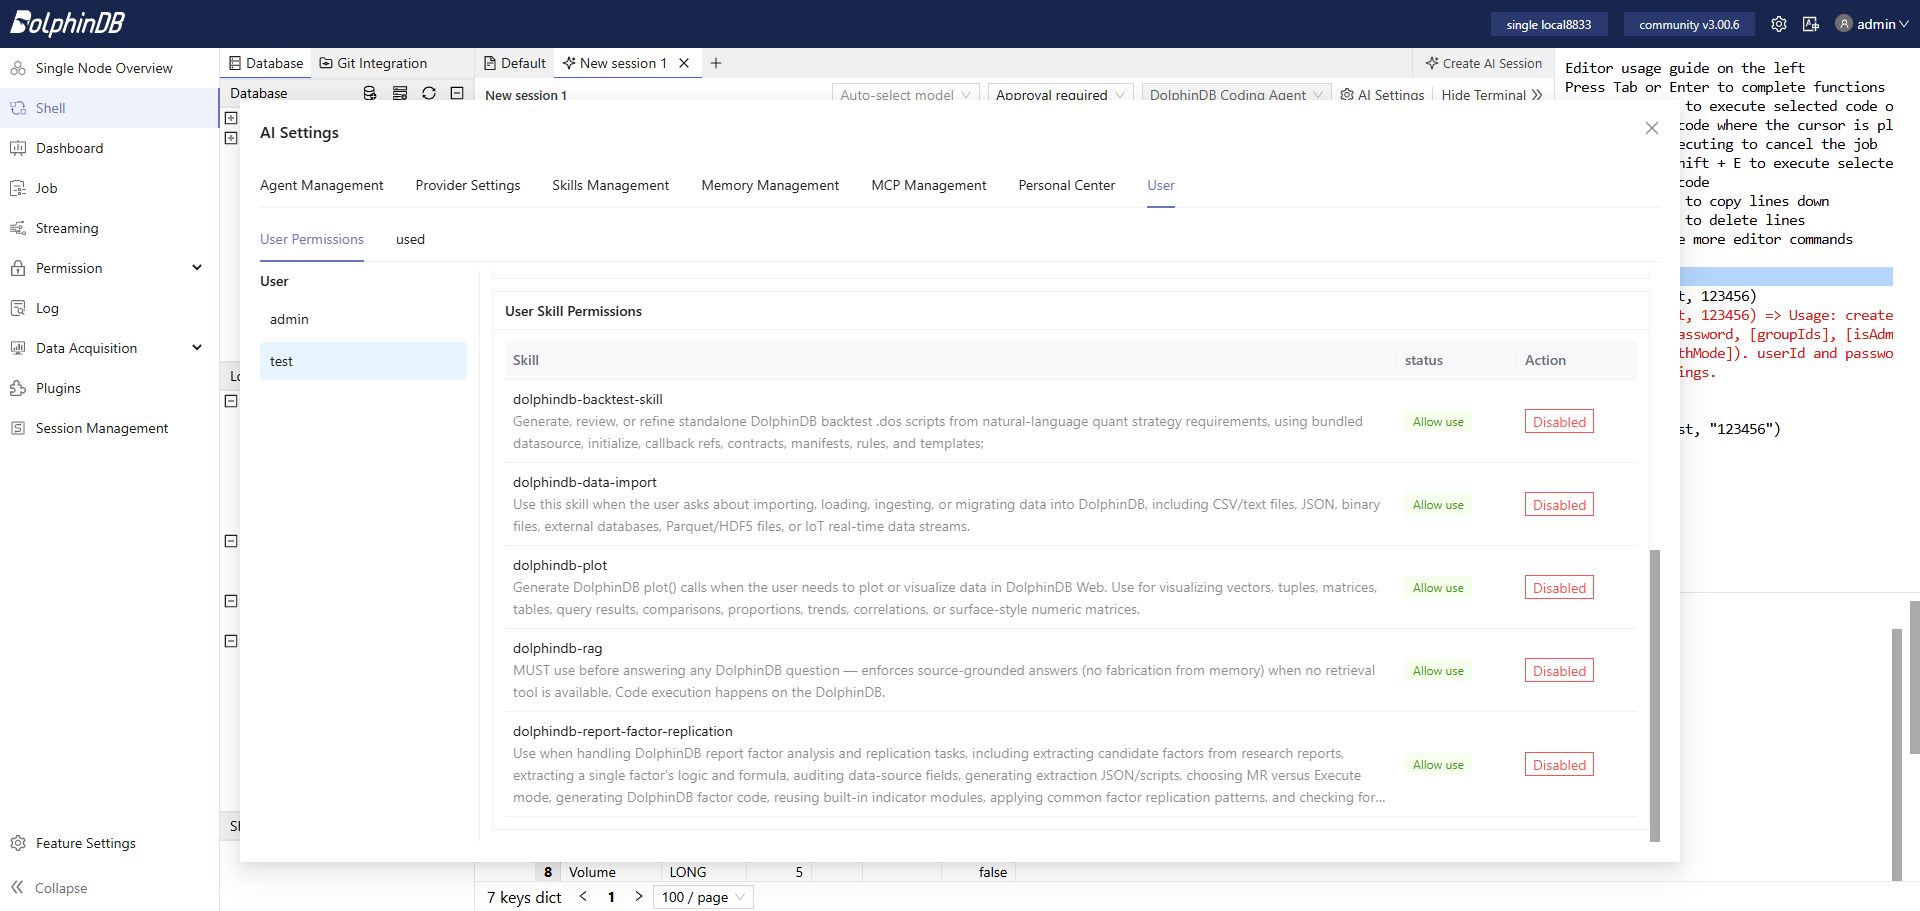Switch to MCP Management tab
The width and height of the screenshot is (1920, 911).
(x=929, y=185)
